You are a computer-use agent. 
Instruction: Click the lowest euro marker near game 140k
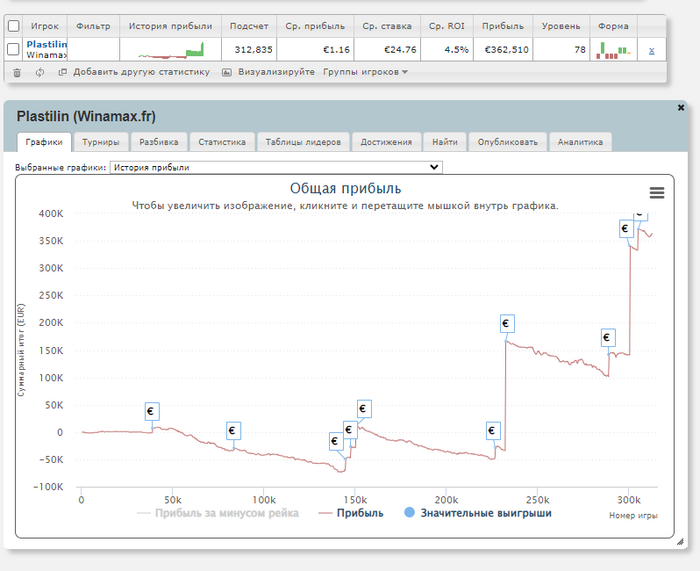click(336, 442)
